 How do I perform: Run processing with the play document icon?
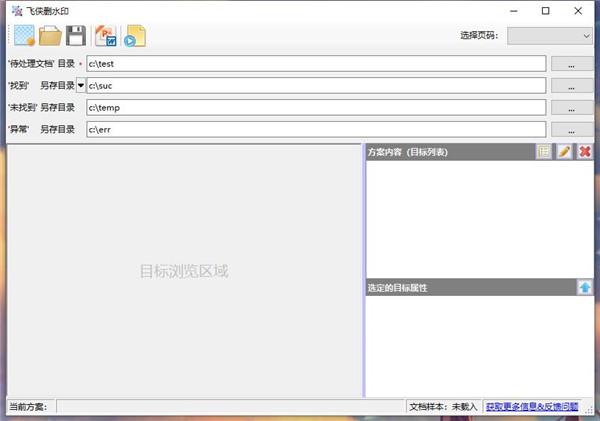point(135,36)
